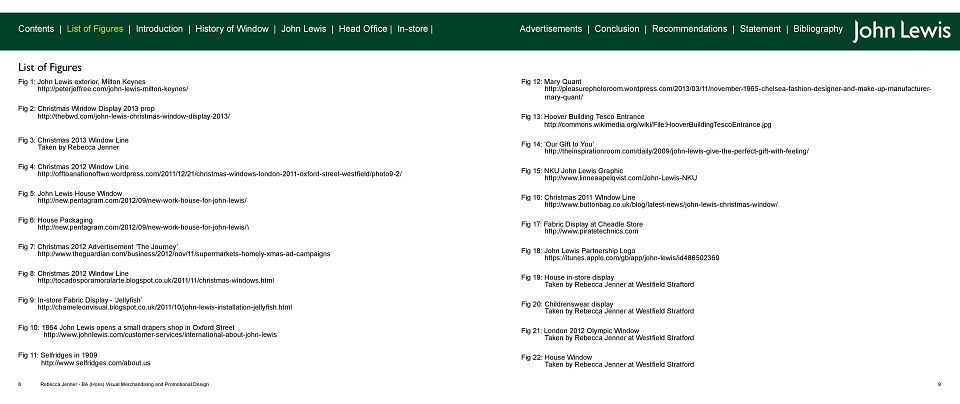Select Fig 6 House Packaging caption
This screenshot has height=404, width=960.
pyautogui.click(x=55, y=220)
